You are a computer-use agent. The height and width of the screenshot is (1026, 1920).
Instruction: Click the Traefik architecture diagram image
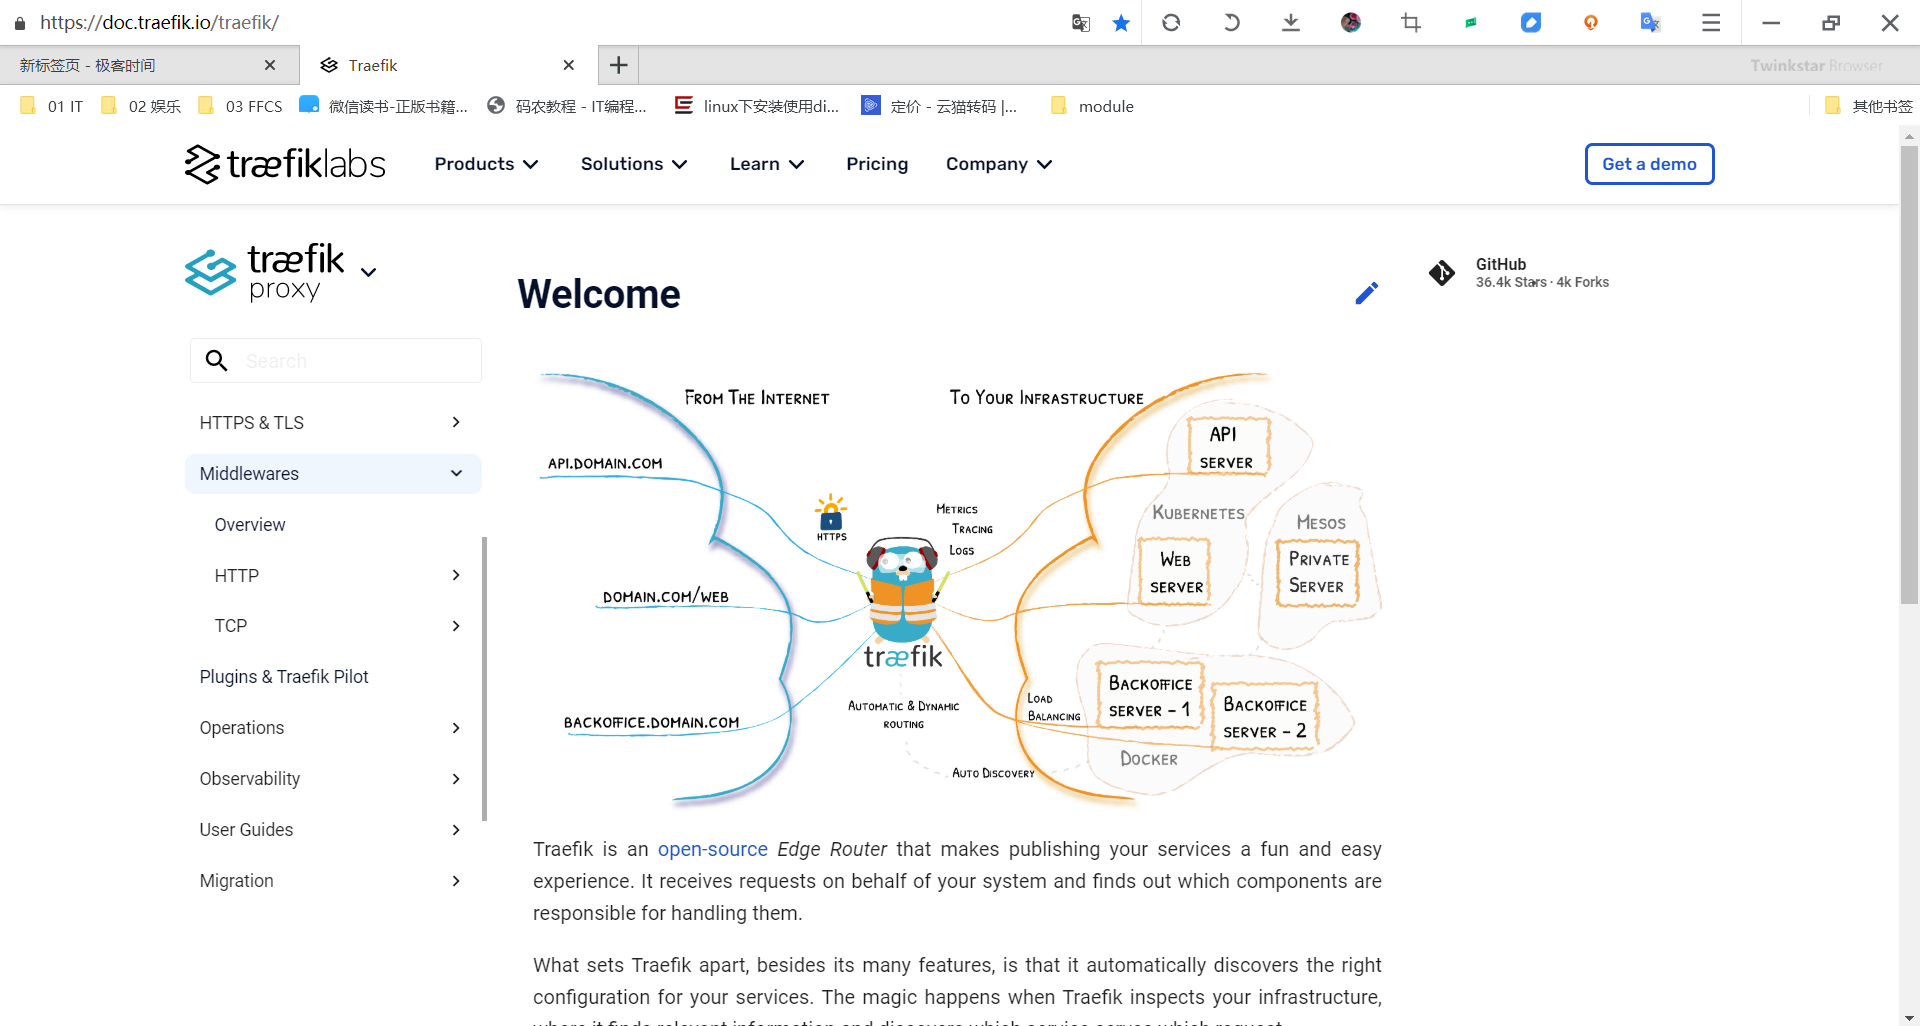[958, 588]
